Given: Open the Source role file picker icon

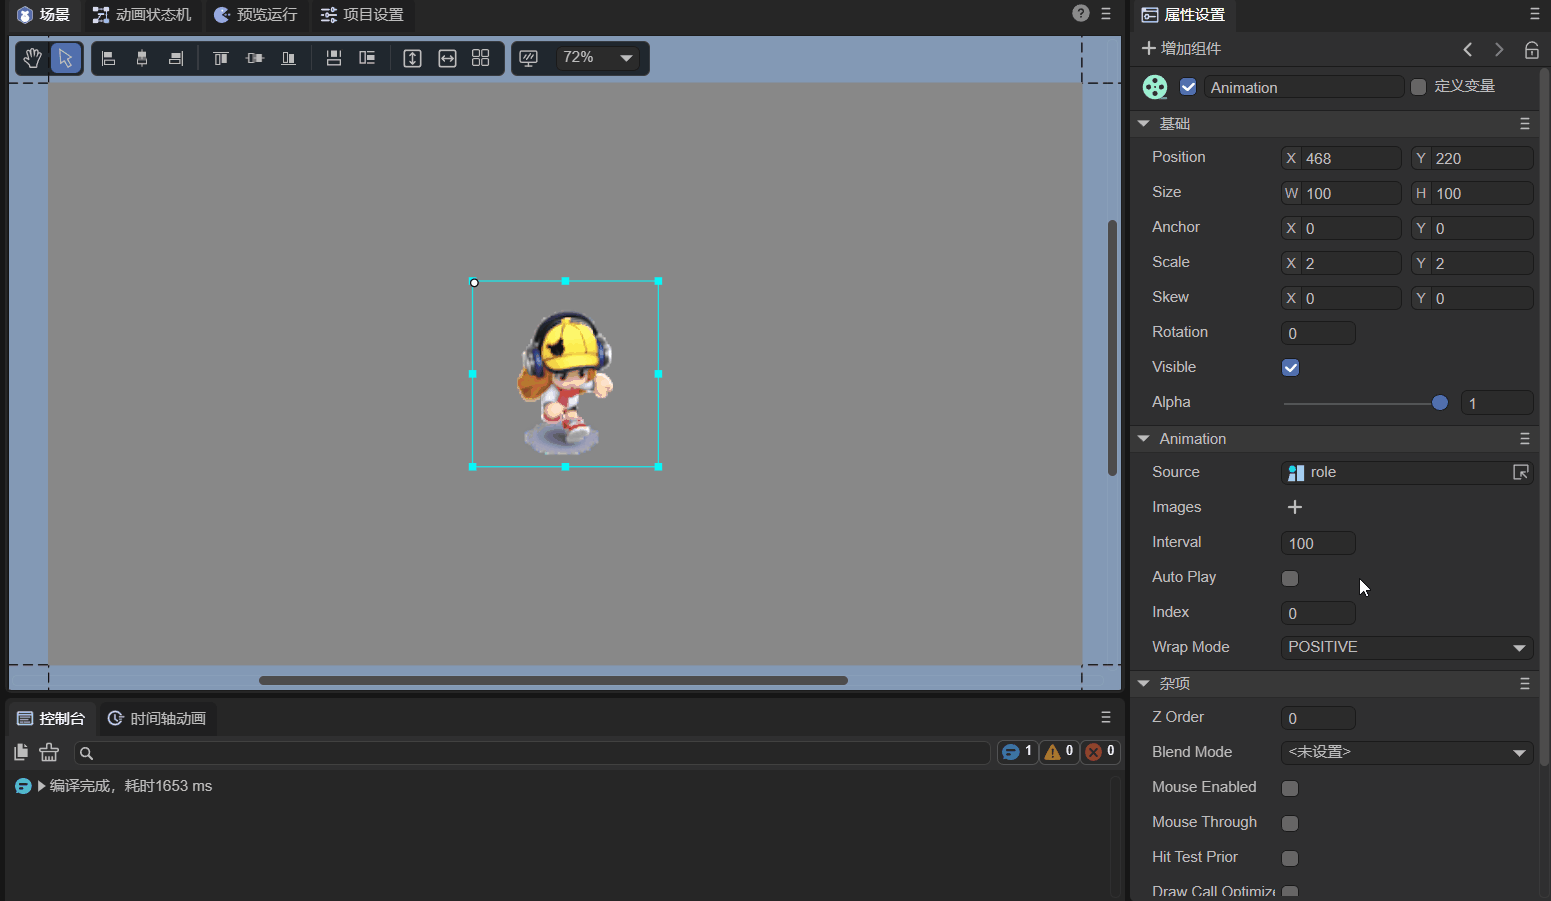Looking at the screenshot, I should [x=1520, y=472].
